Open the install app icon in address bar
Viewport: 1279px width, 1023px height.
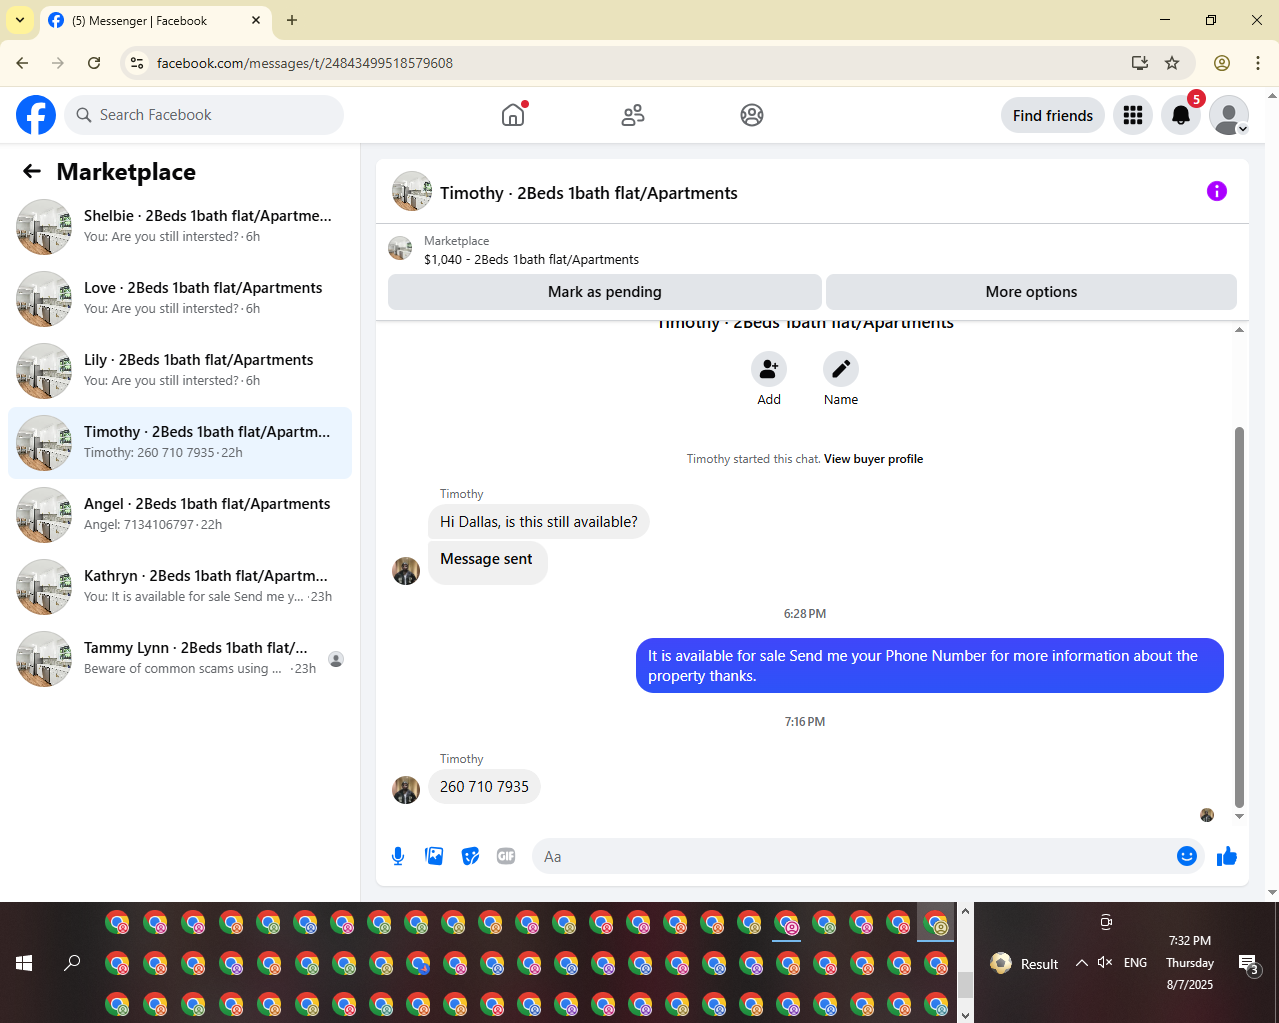(1140, 63)
